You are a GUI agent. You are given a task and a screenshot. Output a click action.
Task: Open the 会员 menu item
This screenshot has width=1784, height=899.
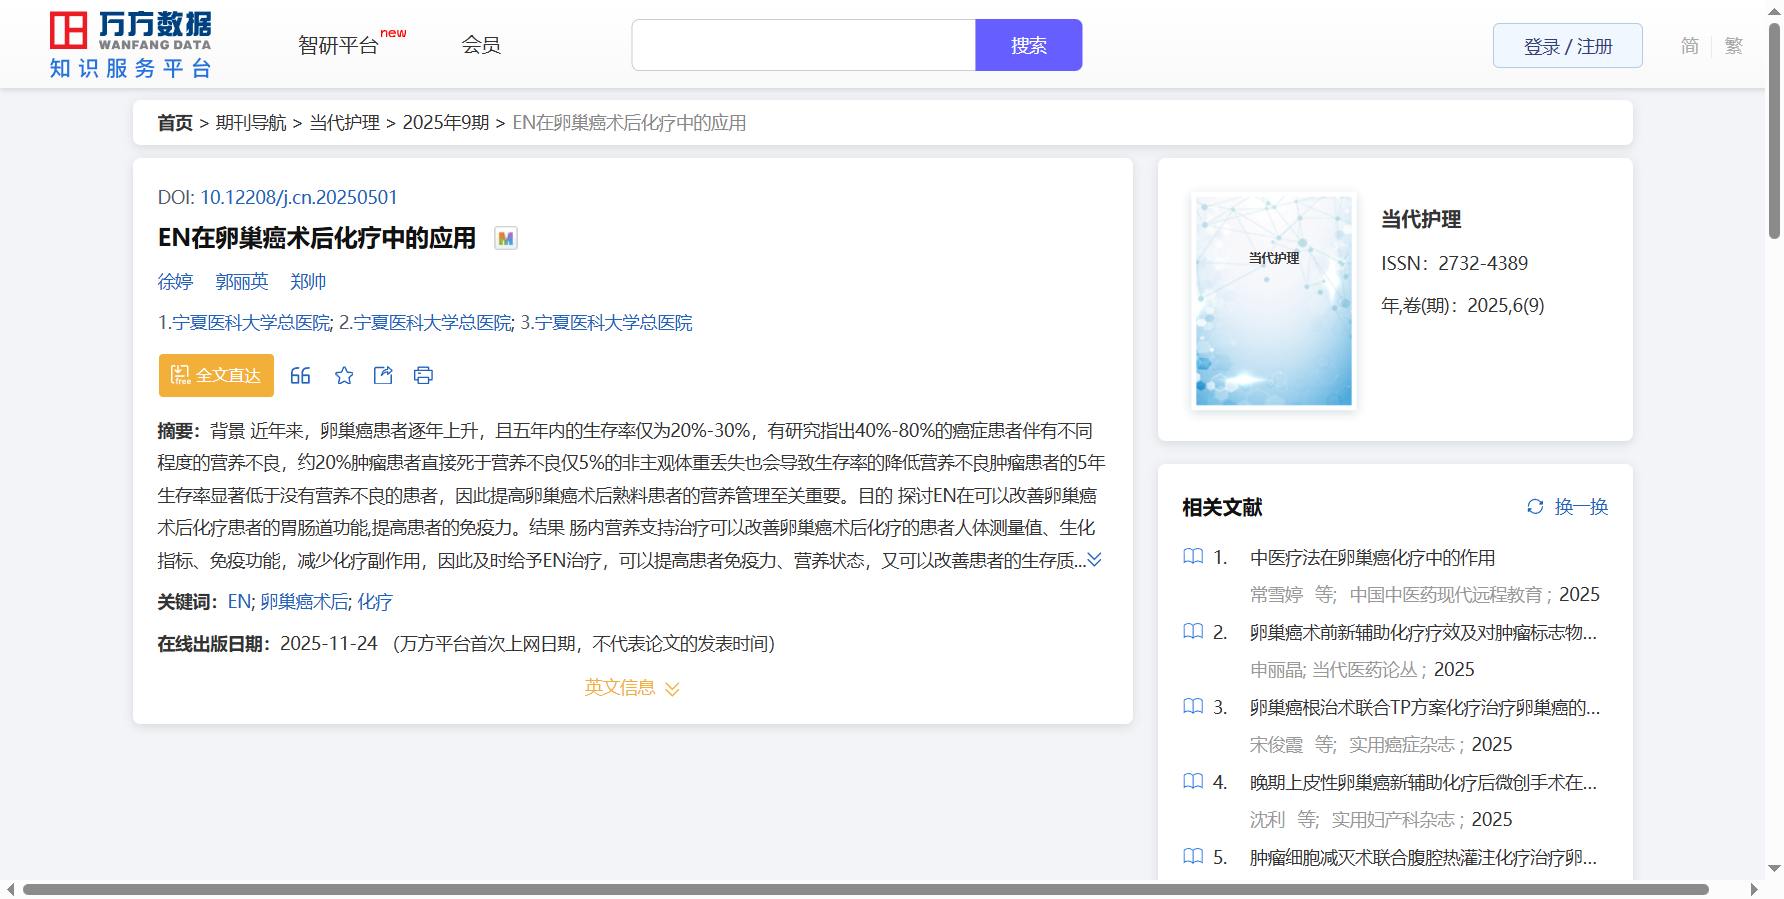pos(481,46)
